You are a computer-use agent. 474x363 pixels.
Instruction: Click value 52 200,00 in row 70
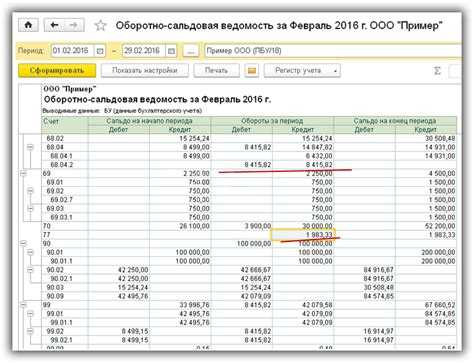click(x=440, y=226)
